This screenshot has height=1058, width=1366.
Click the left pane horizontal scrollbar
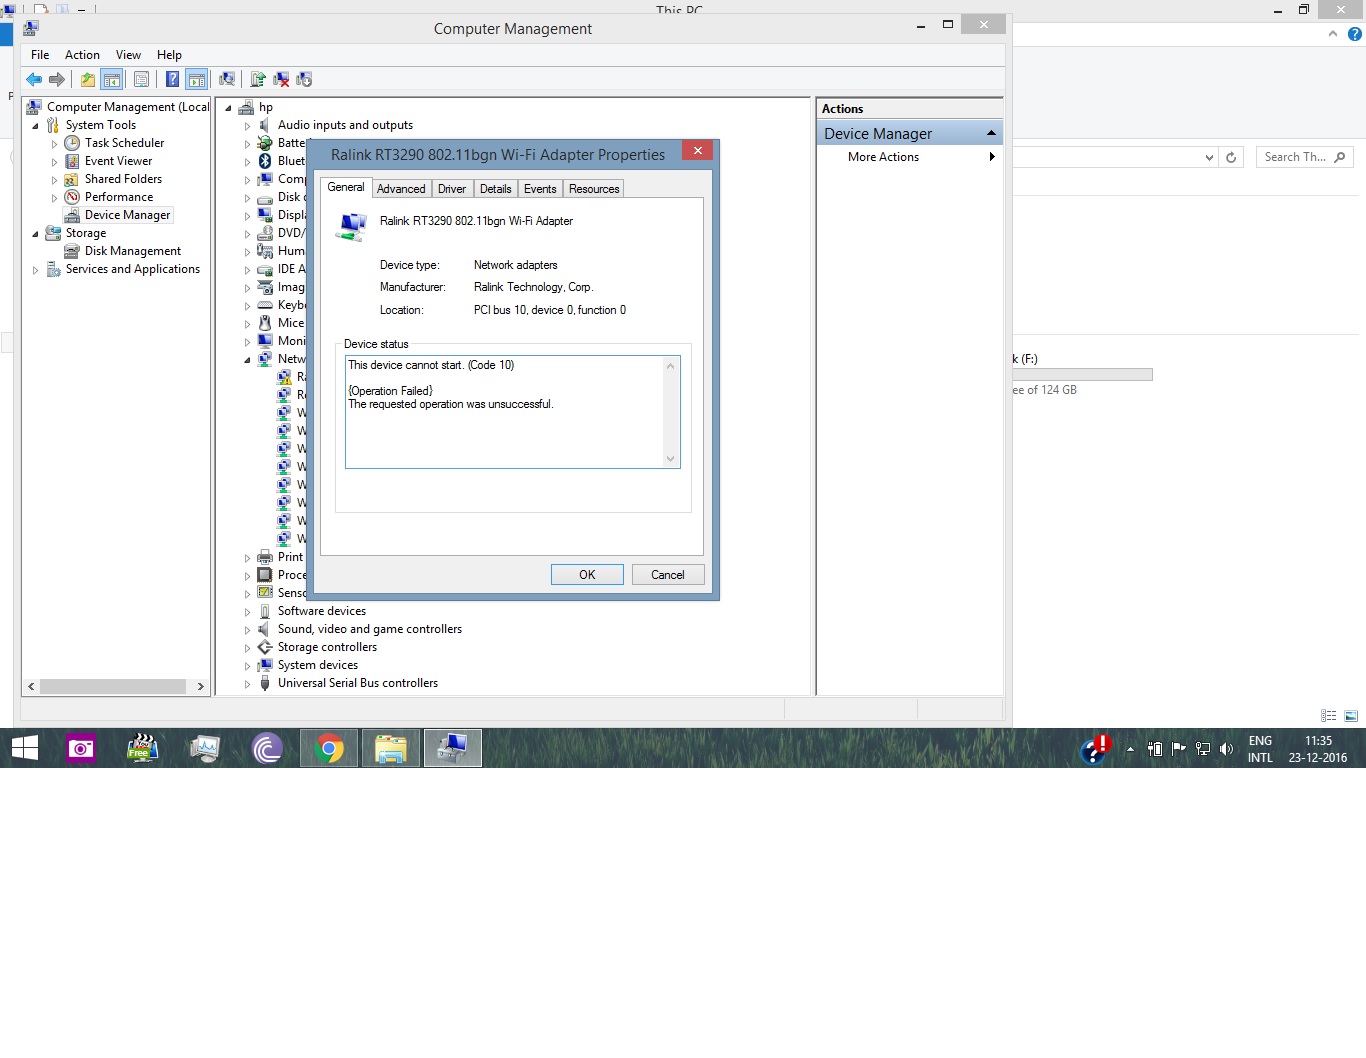(113, 687)
